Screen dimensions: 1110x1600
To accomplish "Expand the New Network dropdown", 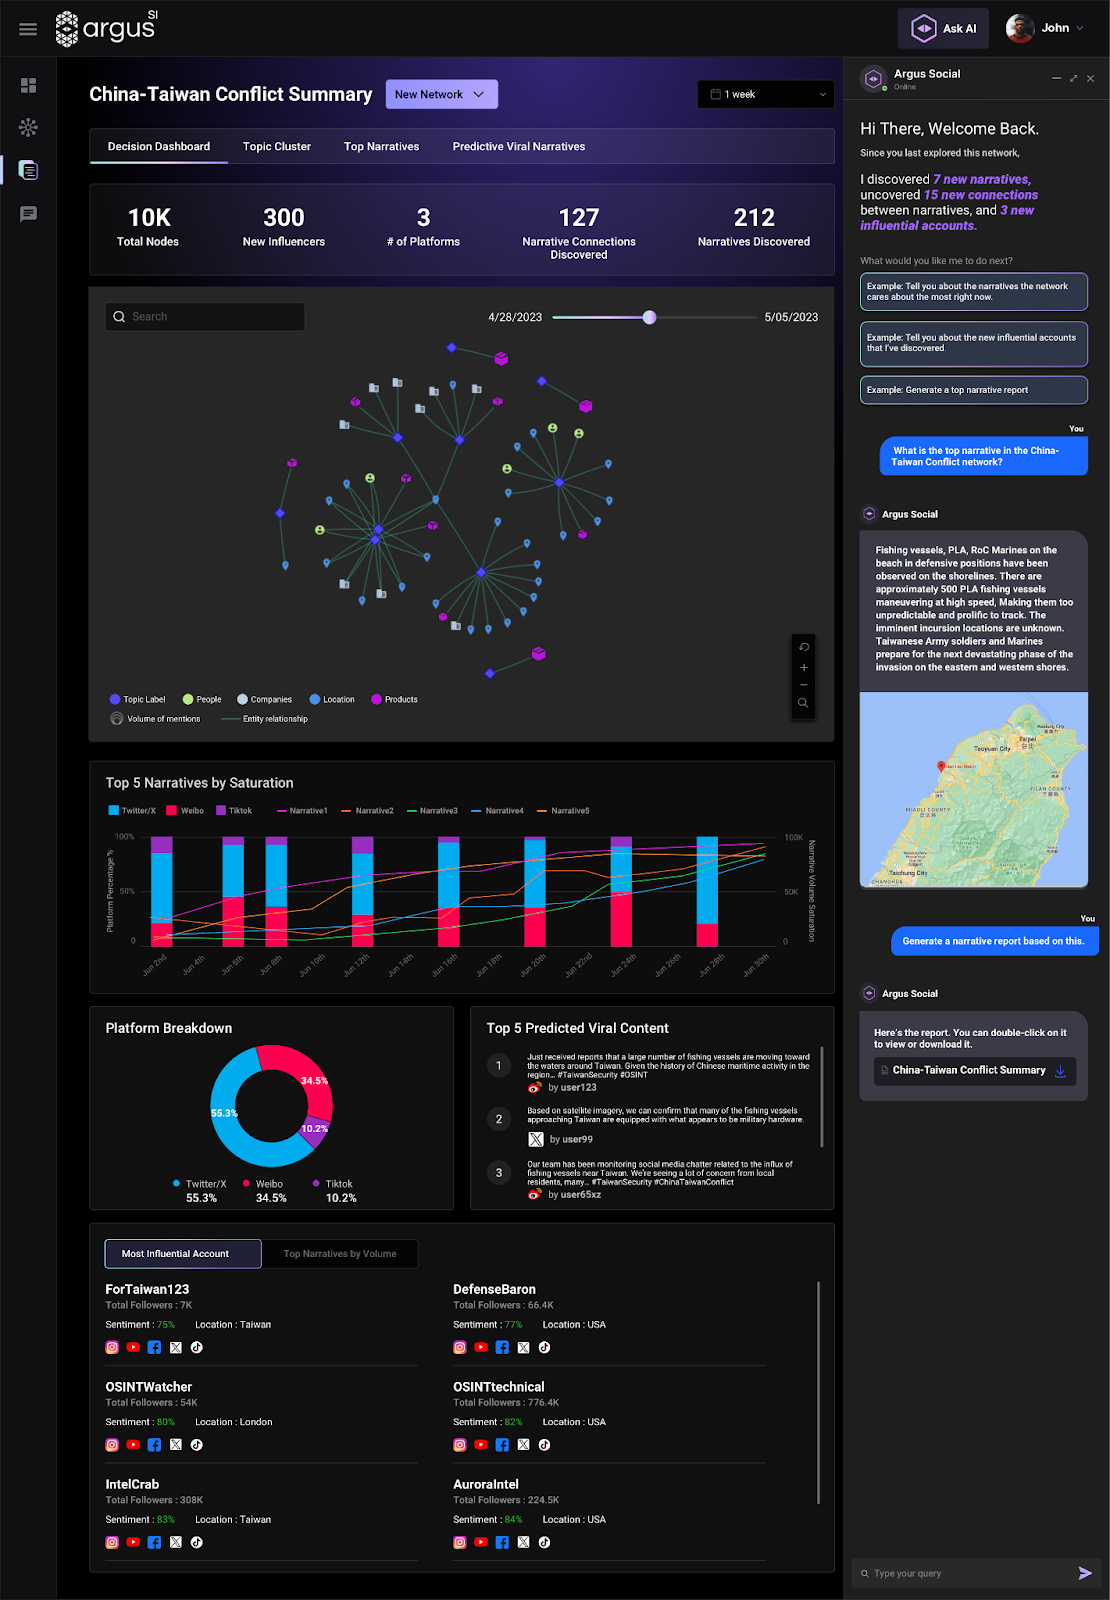I will (x=441, y=94).
